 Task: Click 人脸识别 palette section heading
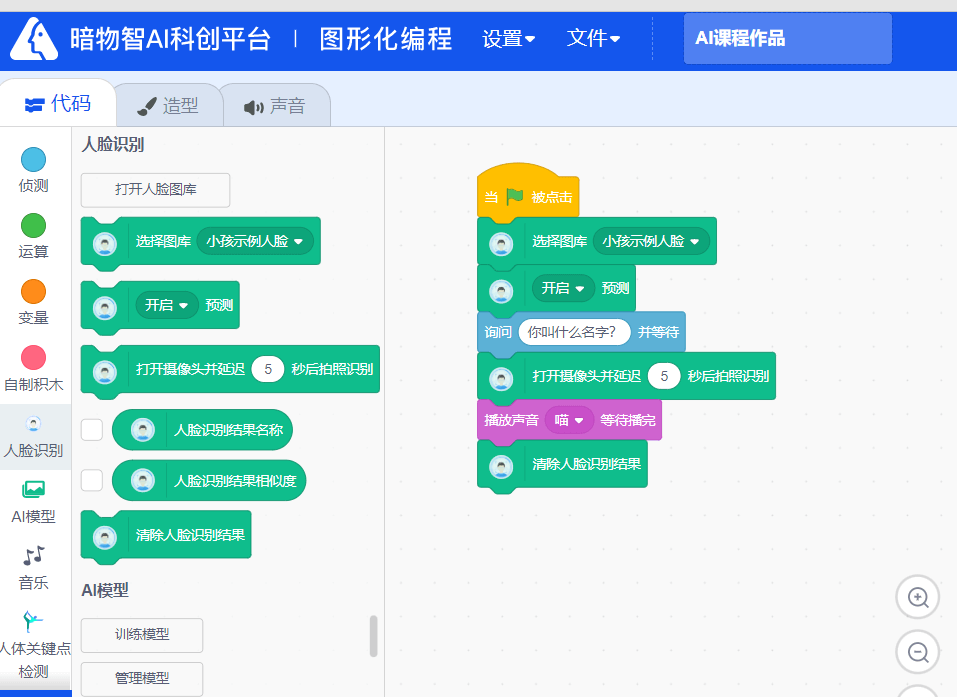point(113,145)
